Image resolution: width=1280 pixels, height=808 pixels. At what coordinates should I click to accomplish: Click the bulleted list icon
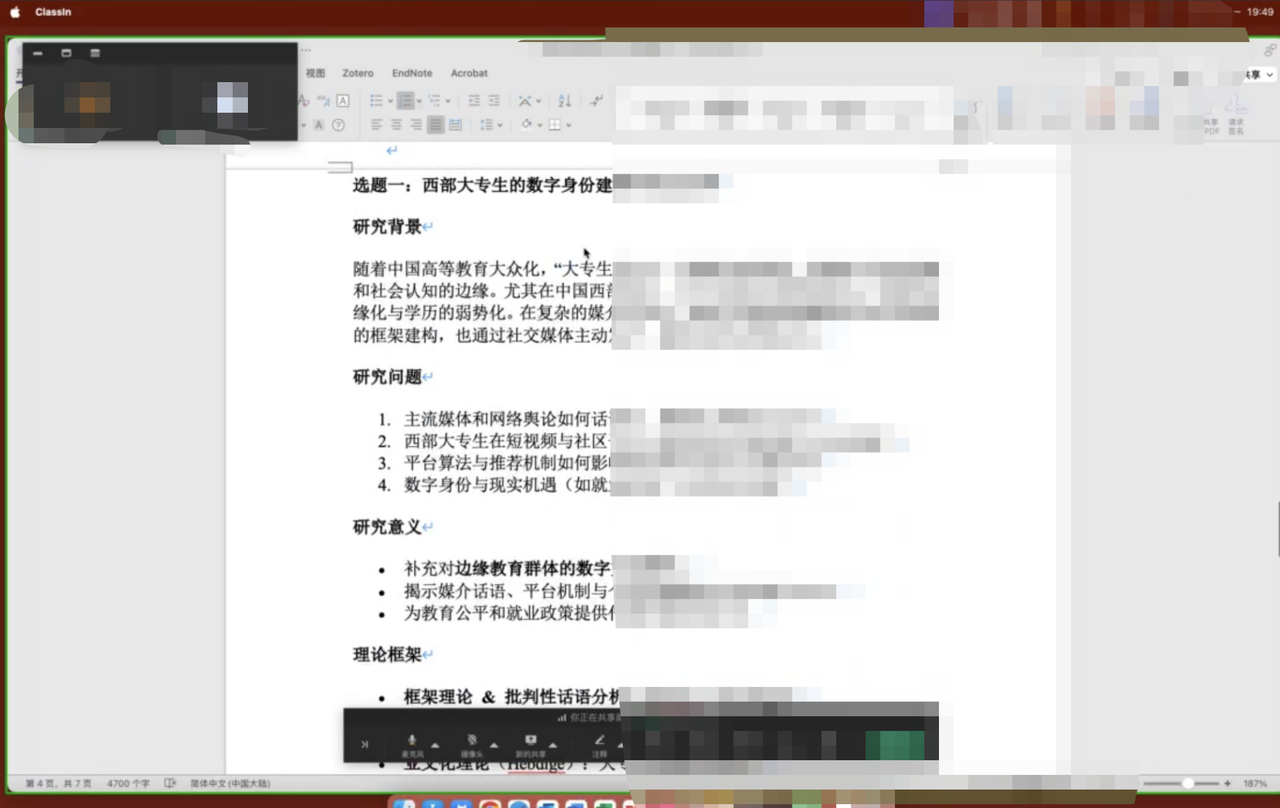click(375, 101)
